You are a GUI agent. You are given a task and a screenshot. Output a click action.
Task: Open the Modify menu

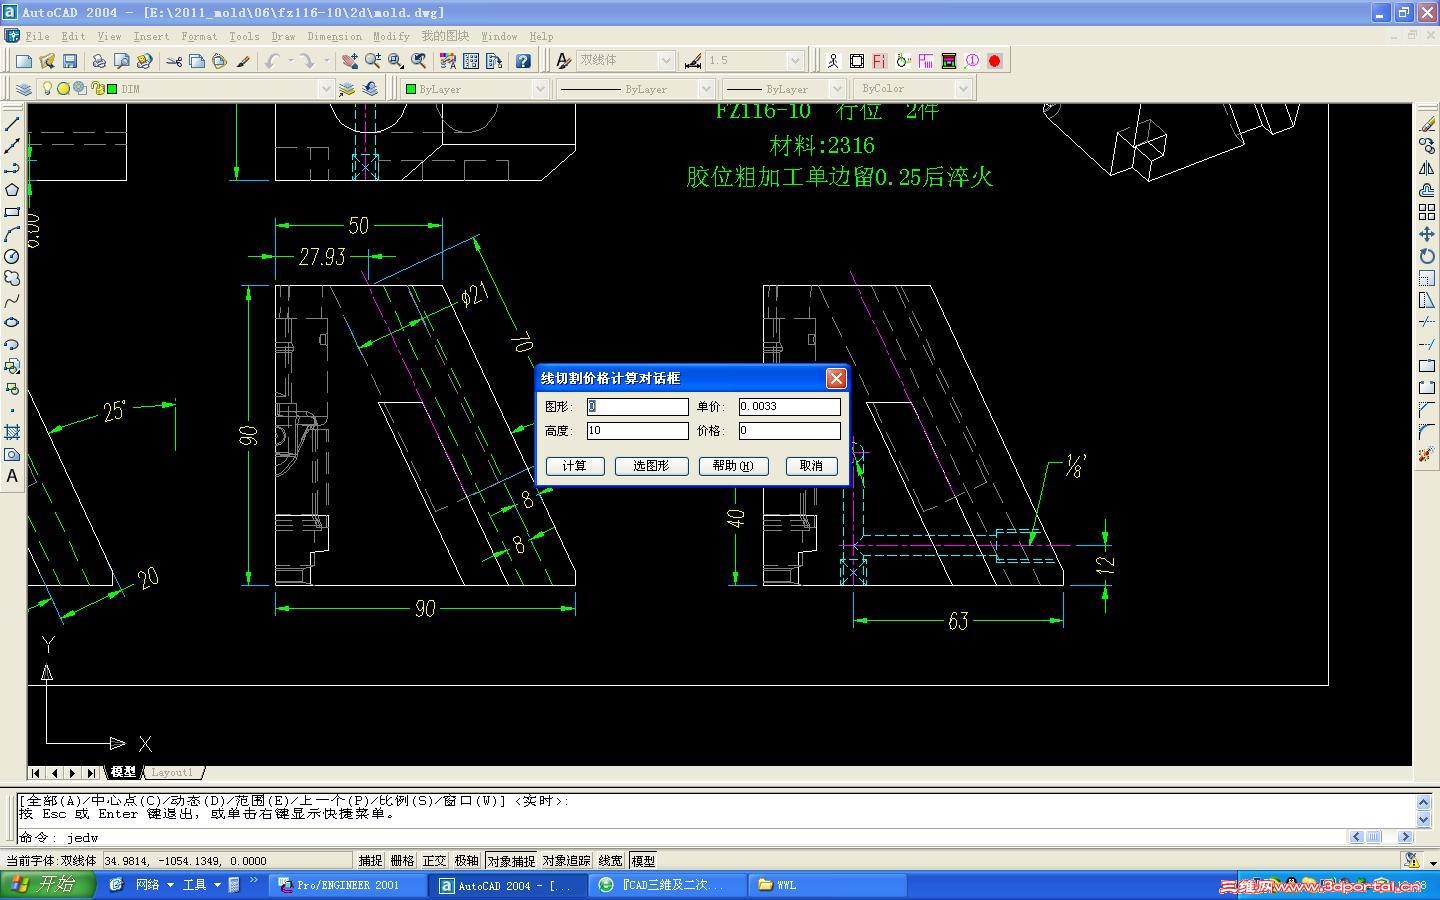click(x=391, y=36)
